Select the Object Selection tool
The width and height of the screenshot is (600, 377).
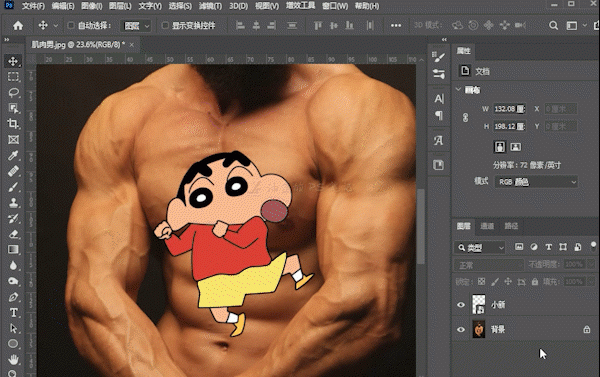(13, 108)
